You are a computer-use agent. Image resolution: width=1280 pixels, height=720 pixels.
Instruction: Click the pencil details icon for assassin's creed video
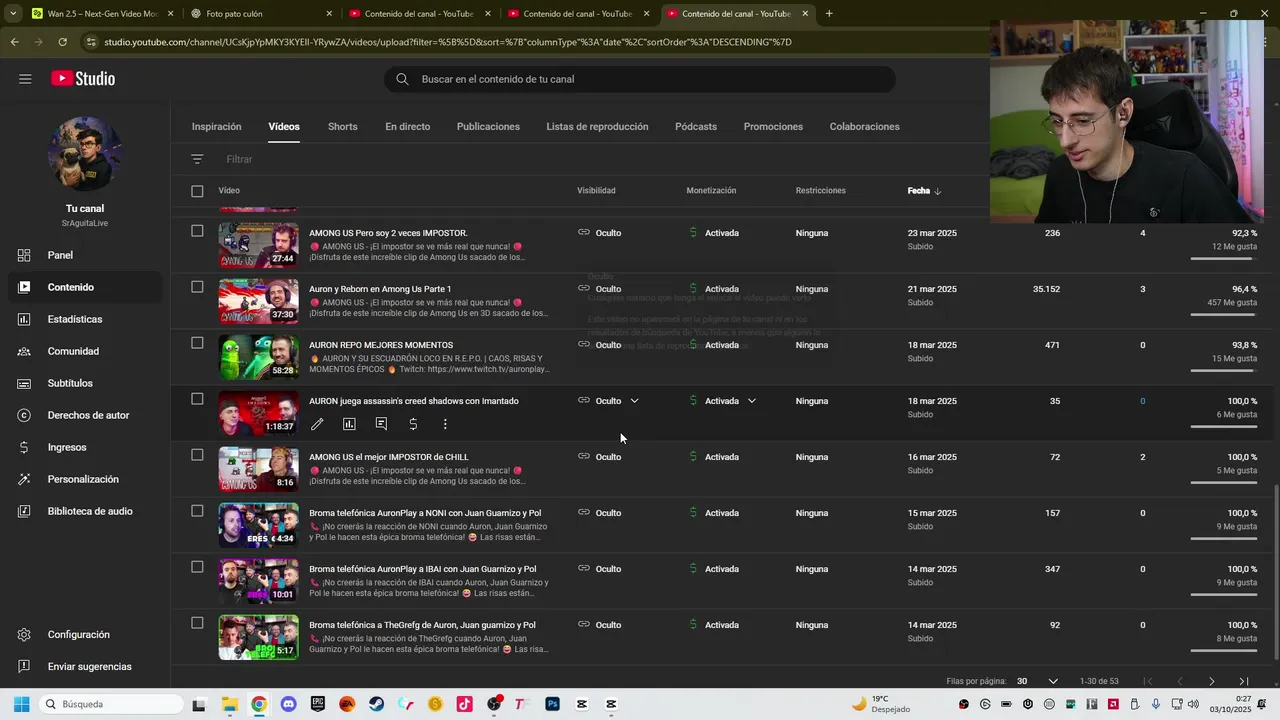tap(317, 424)
